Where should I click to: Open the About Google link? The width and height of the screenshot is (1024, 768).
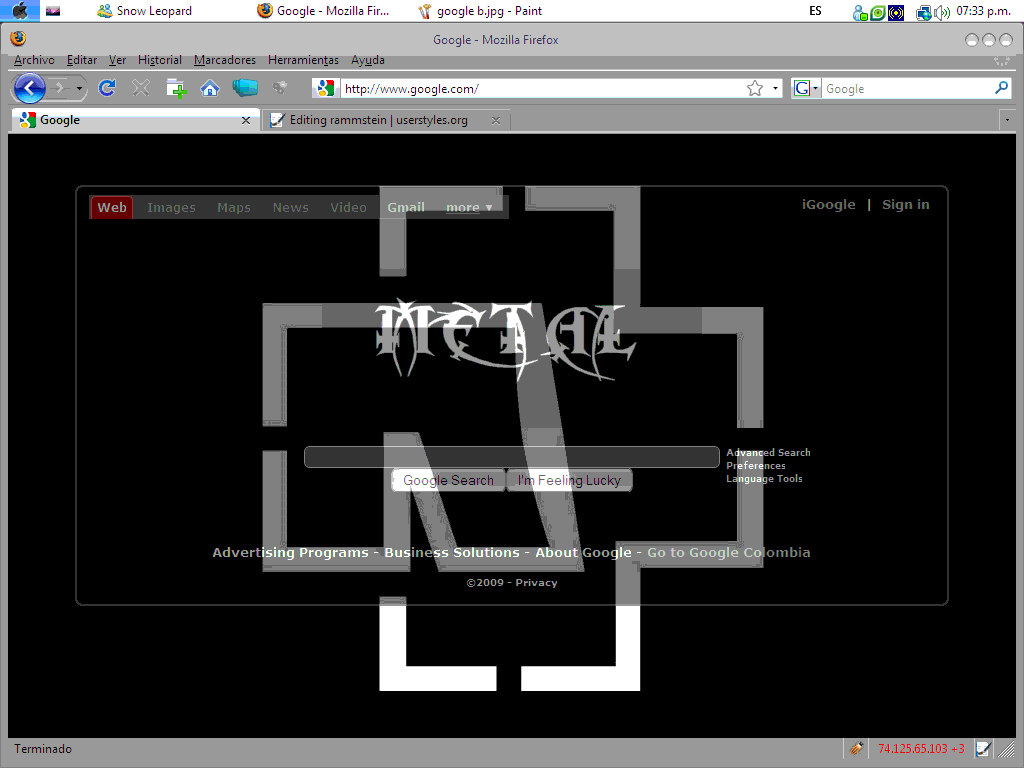pyautogui.click(x=583, y=552)
